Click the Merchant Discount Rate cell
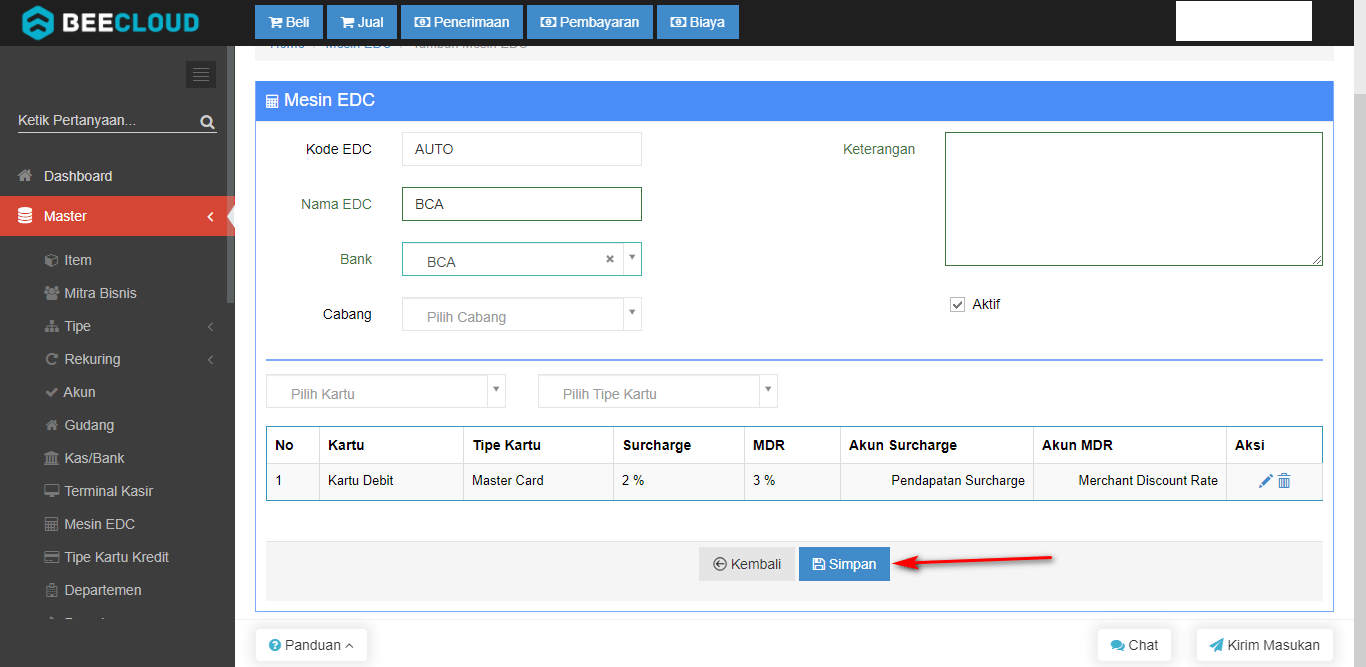The width and height of the screenshot is (1366, 667). point(1130,481)
